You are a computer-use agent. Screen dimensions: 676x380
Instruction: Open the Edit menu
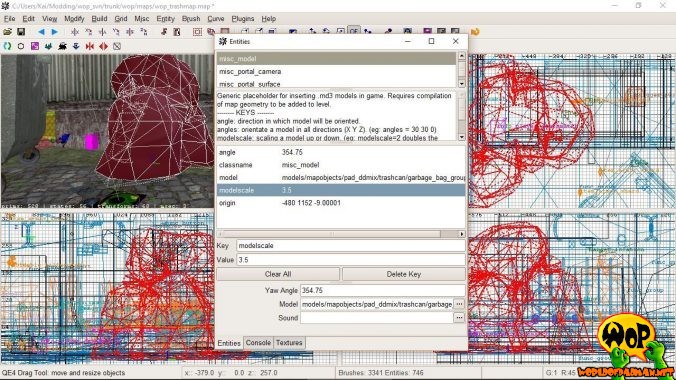pos(28,19)
